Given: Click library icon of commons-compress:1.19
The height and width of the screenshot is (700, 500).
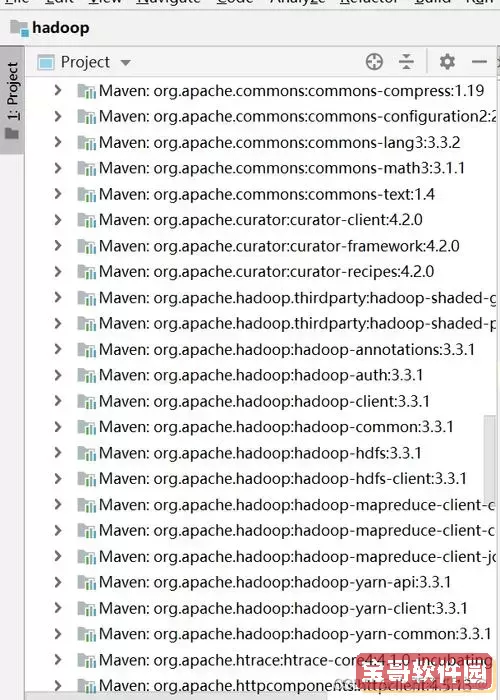Looking at the screenshot, I should pyautogui.click(x=87, y=91).
